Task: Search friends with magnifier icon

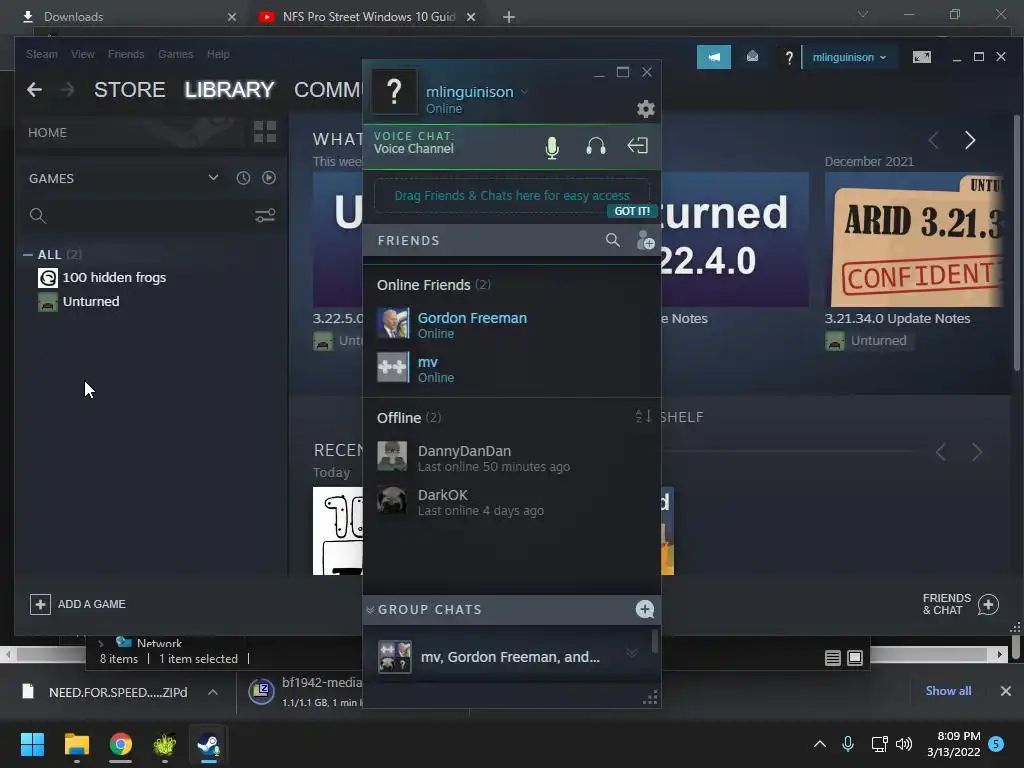Action: tap(613, 240)
